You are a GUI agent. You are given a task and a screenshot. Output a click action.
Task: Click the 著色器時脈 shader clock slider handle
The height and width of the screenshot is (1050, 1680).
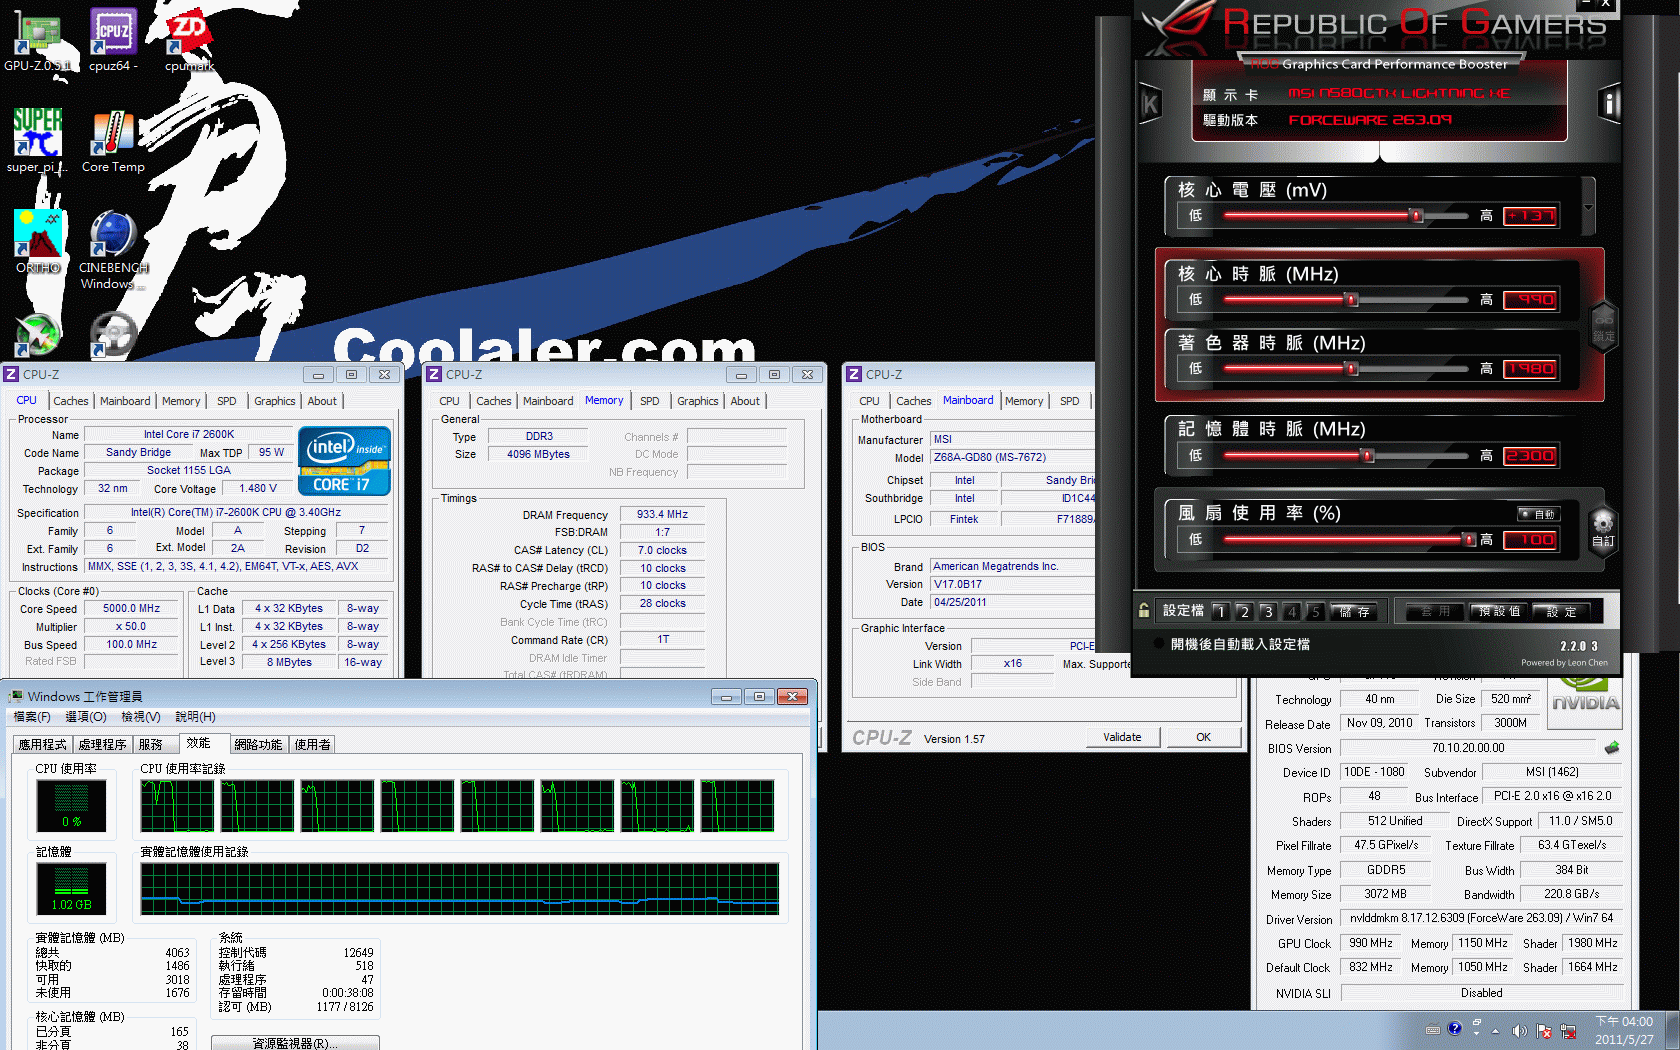1352,368
